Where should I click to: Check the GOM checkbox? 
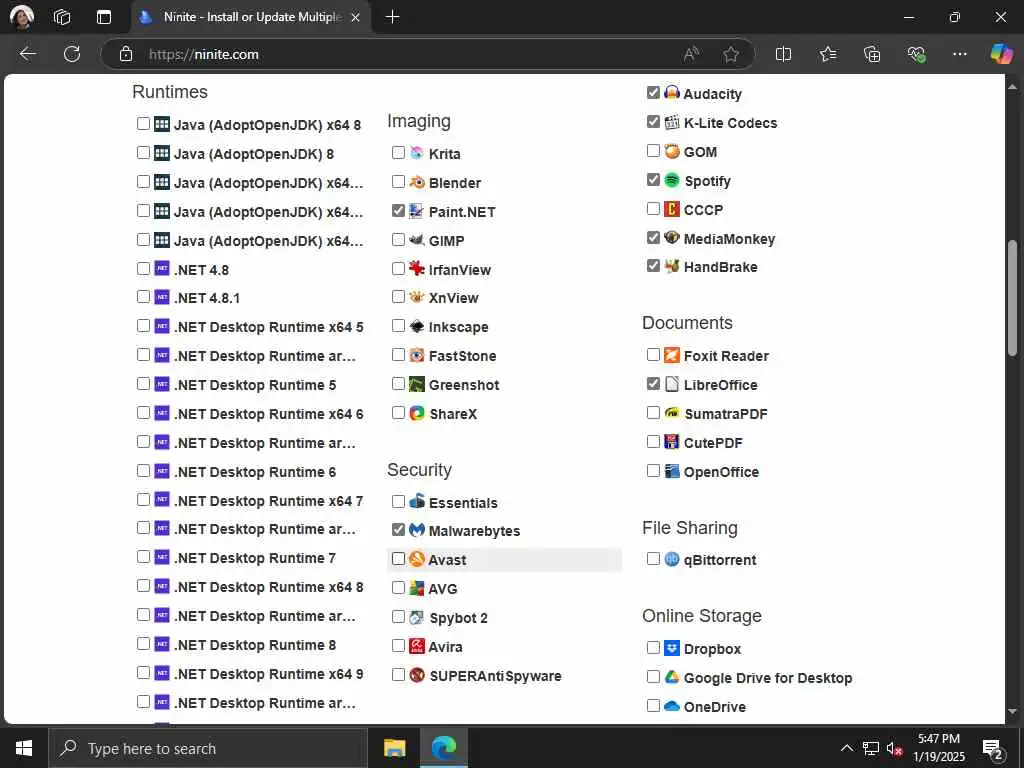tap(653, 150)
